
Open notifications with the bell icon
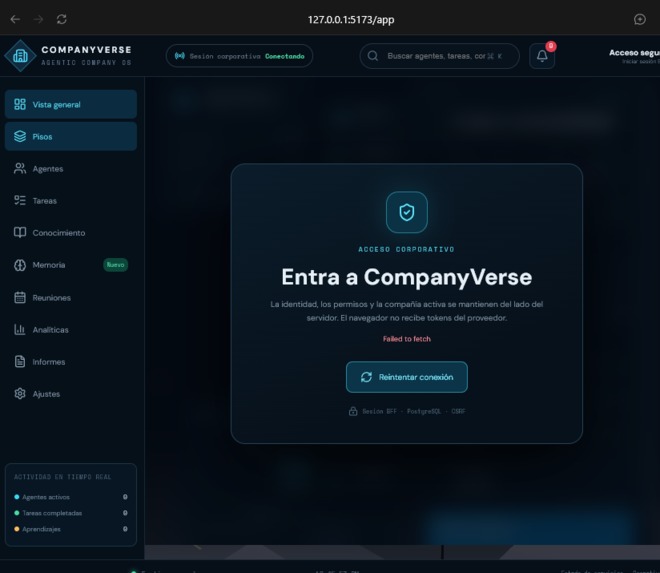[542, 56]
